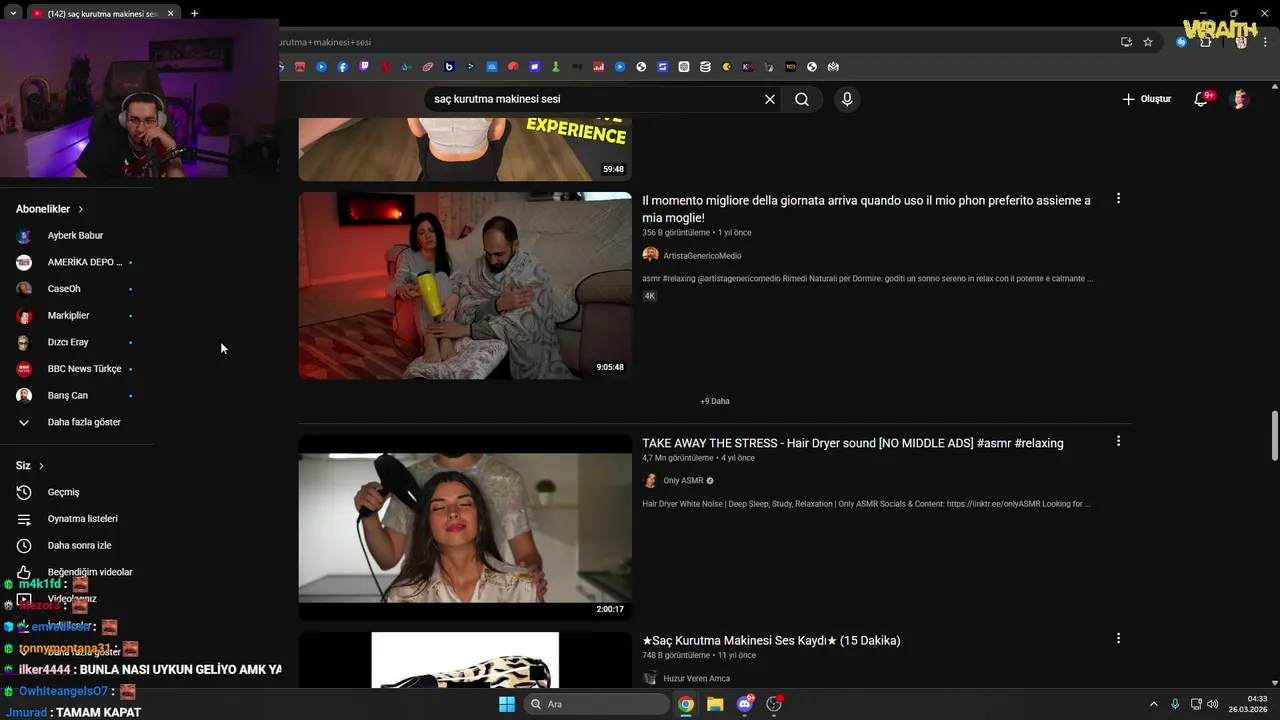1280x720 pixels.
Task: Open TAKE AWAY THE STRESS video title
Action: tap(853, 443)
